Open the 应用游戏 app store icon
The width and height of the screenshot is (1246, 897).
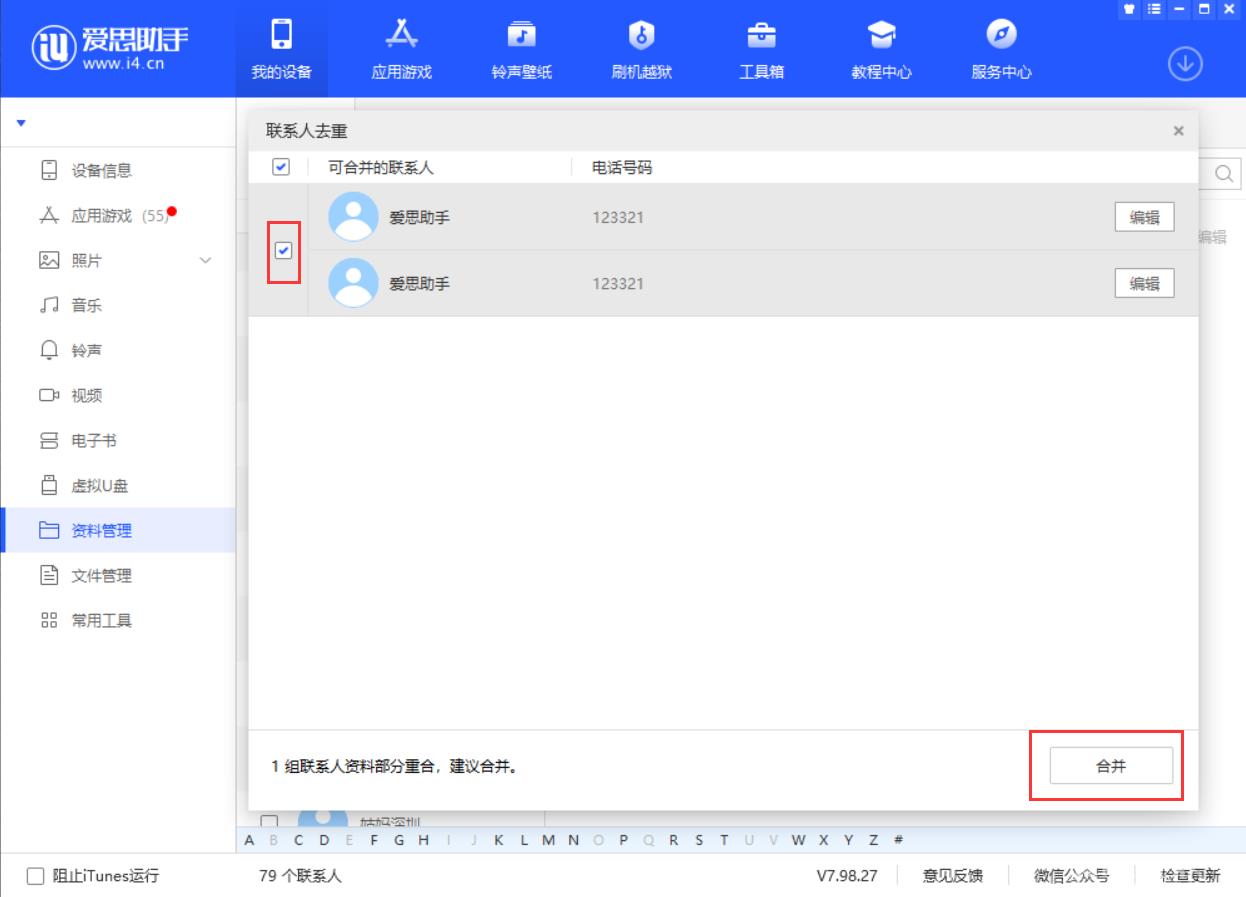[x=401, y=37]
